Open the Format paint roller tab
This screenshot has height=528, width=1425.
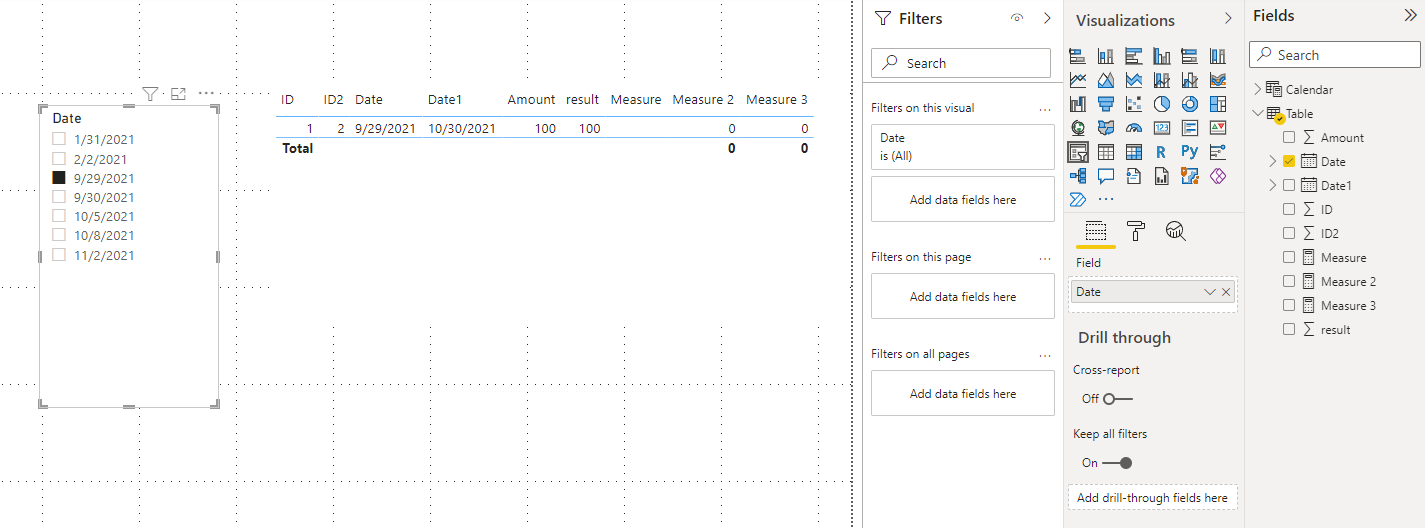coord(1136,232)
